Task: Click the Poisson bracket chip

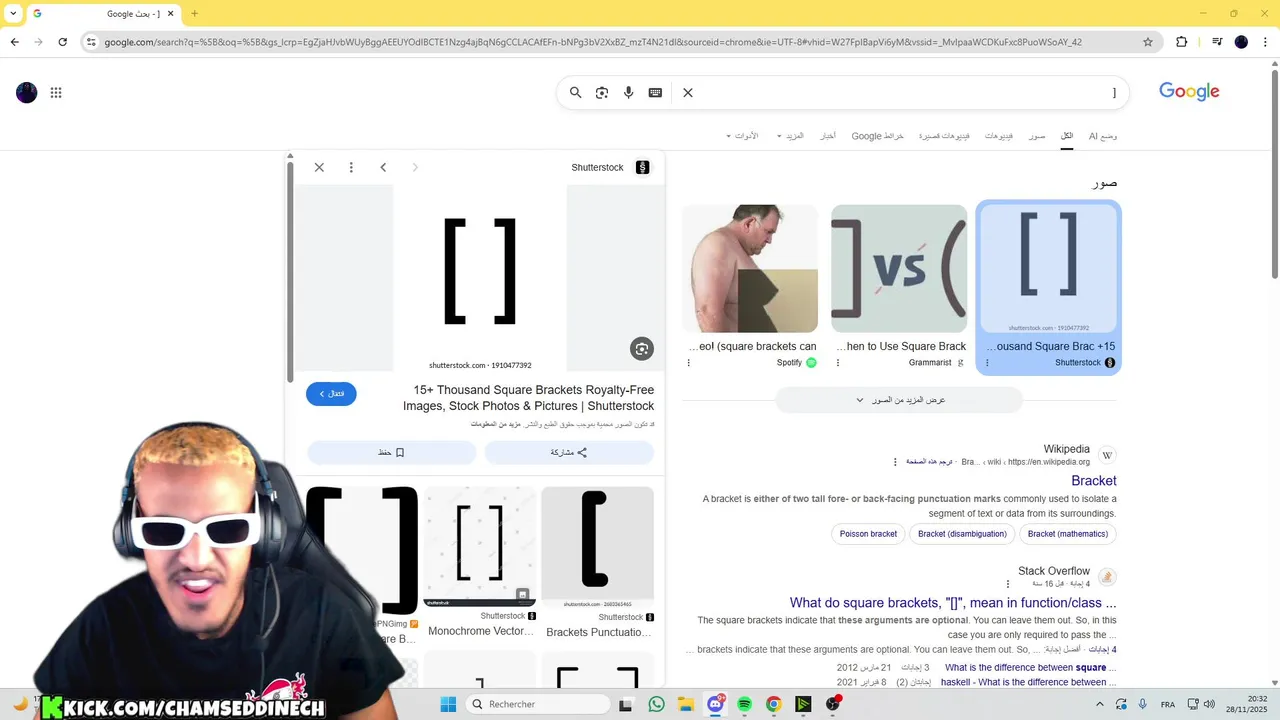Action: click(x=868, y=534)
